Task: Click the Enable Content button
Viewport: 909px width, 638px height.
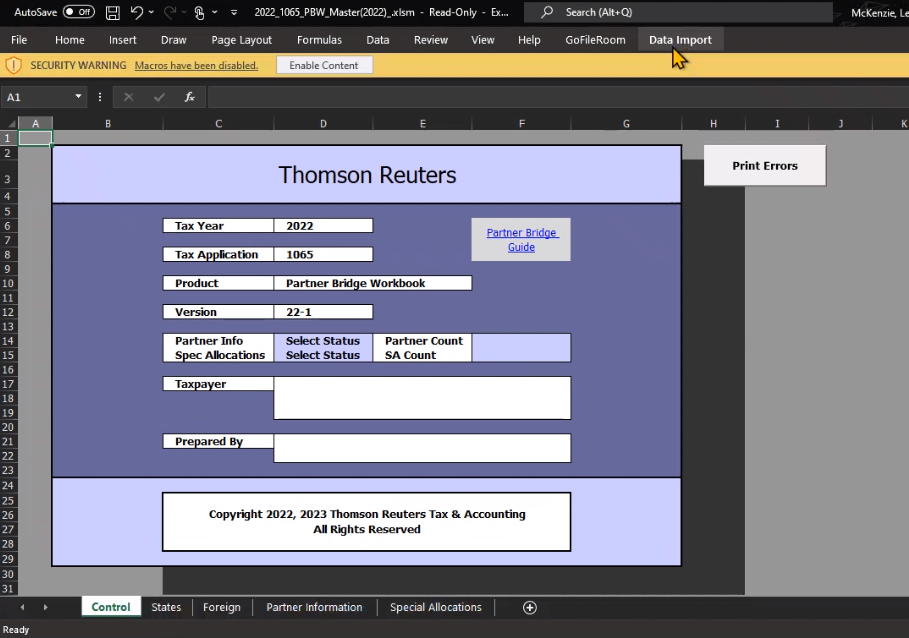Action: pos(324,65)
